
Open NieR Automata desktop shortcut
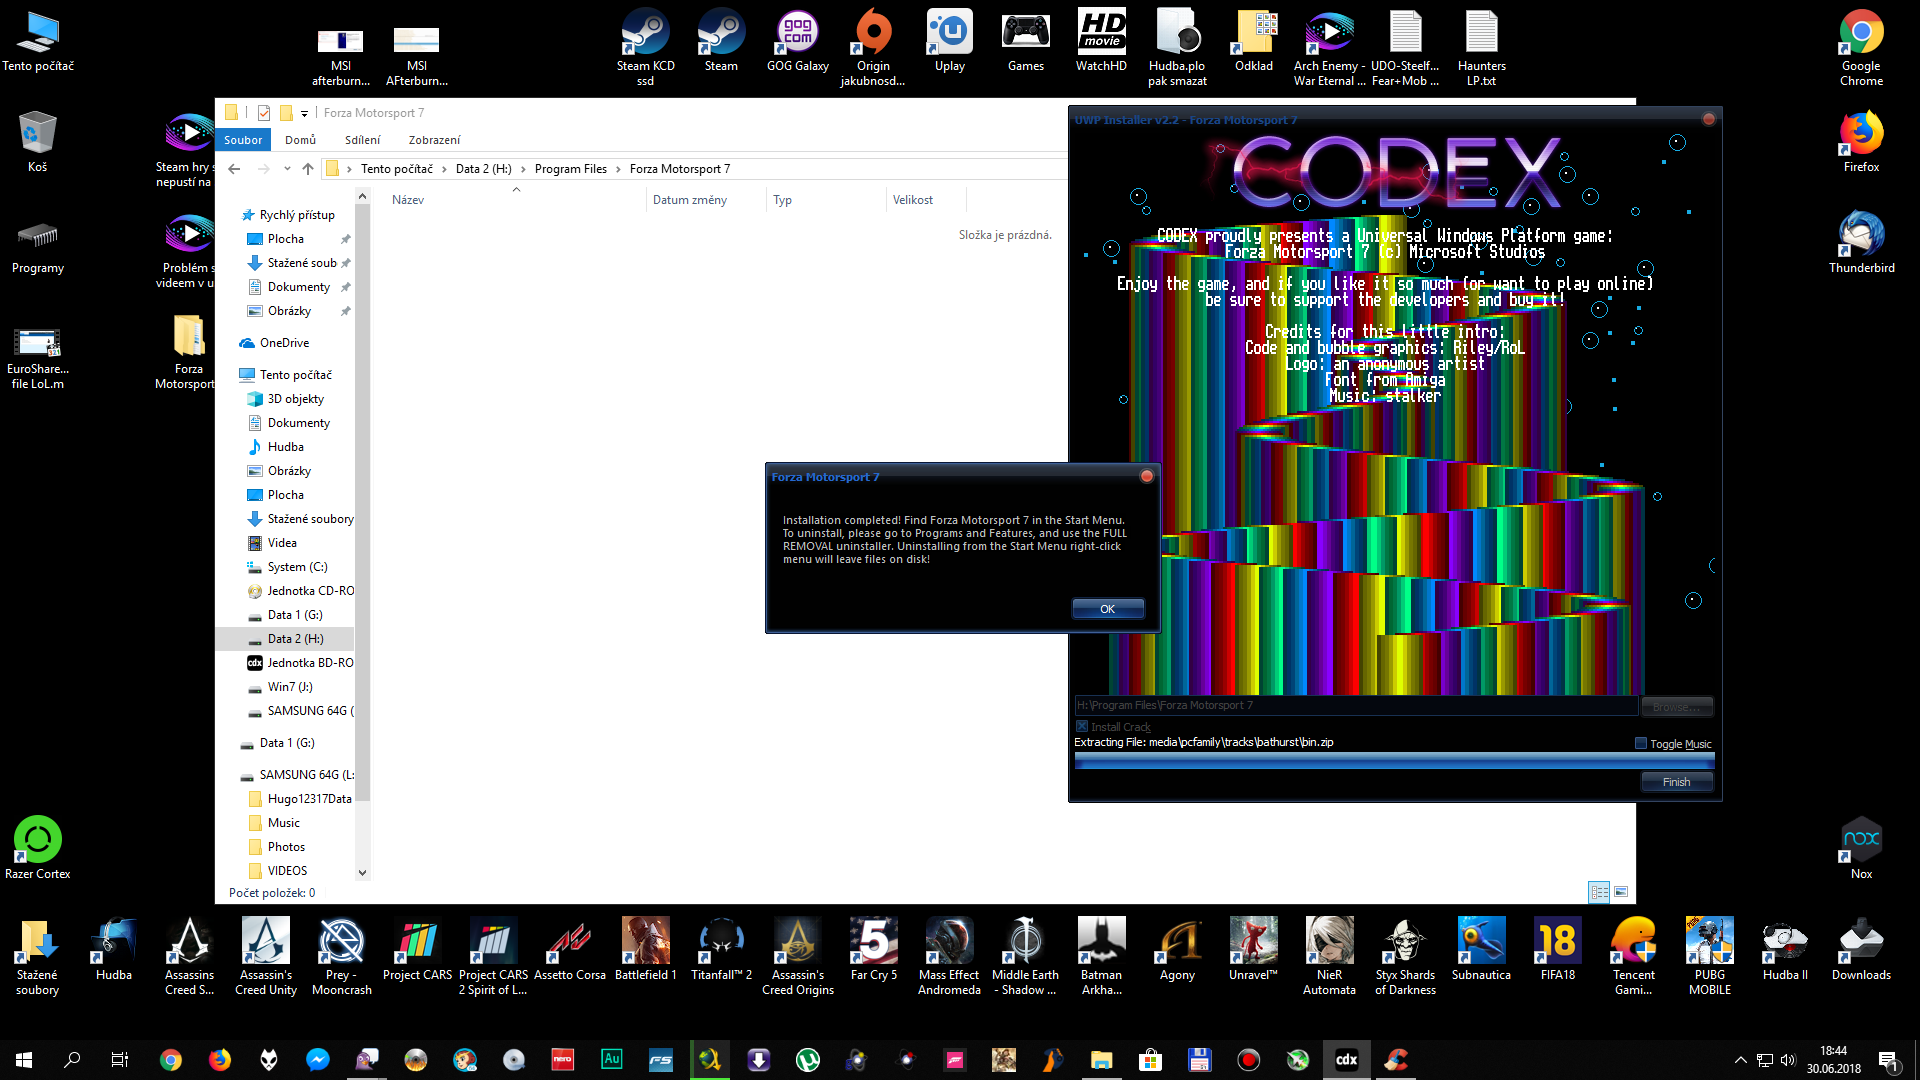(1329, 956)
